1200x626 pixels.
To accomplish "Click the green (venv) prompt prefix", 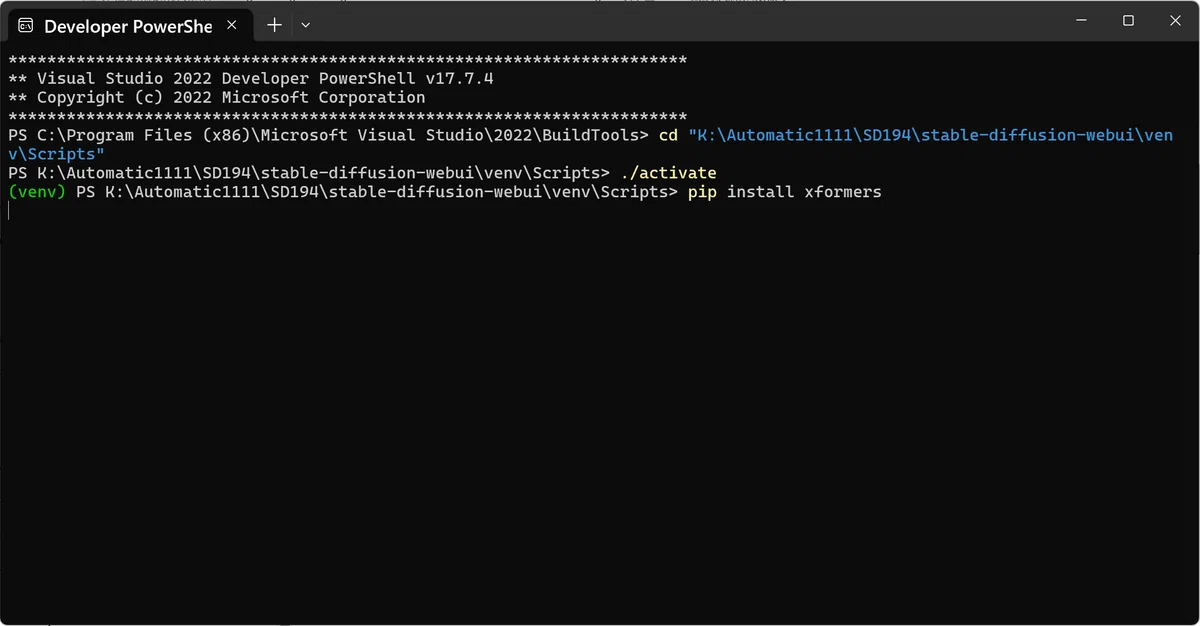I will (37, 191).
